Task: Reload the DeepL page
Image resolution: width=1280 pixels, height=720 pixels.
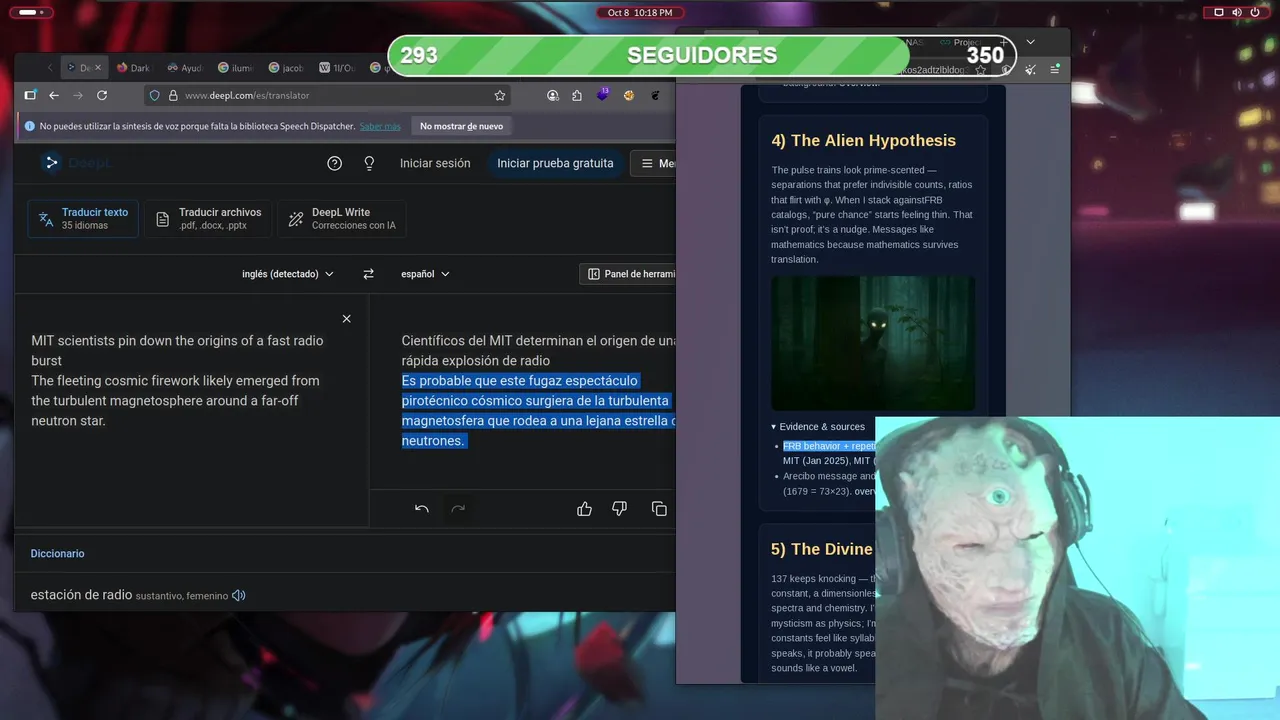Action: point(102,95)
